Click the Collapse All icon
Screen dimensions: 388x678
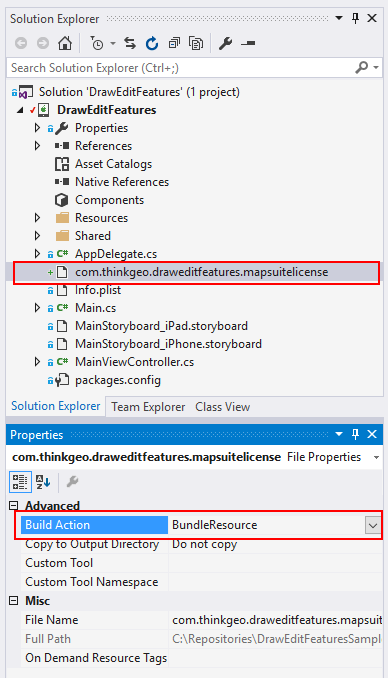tap(174, 43)
